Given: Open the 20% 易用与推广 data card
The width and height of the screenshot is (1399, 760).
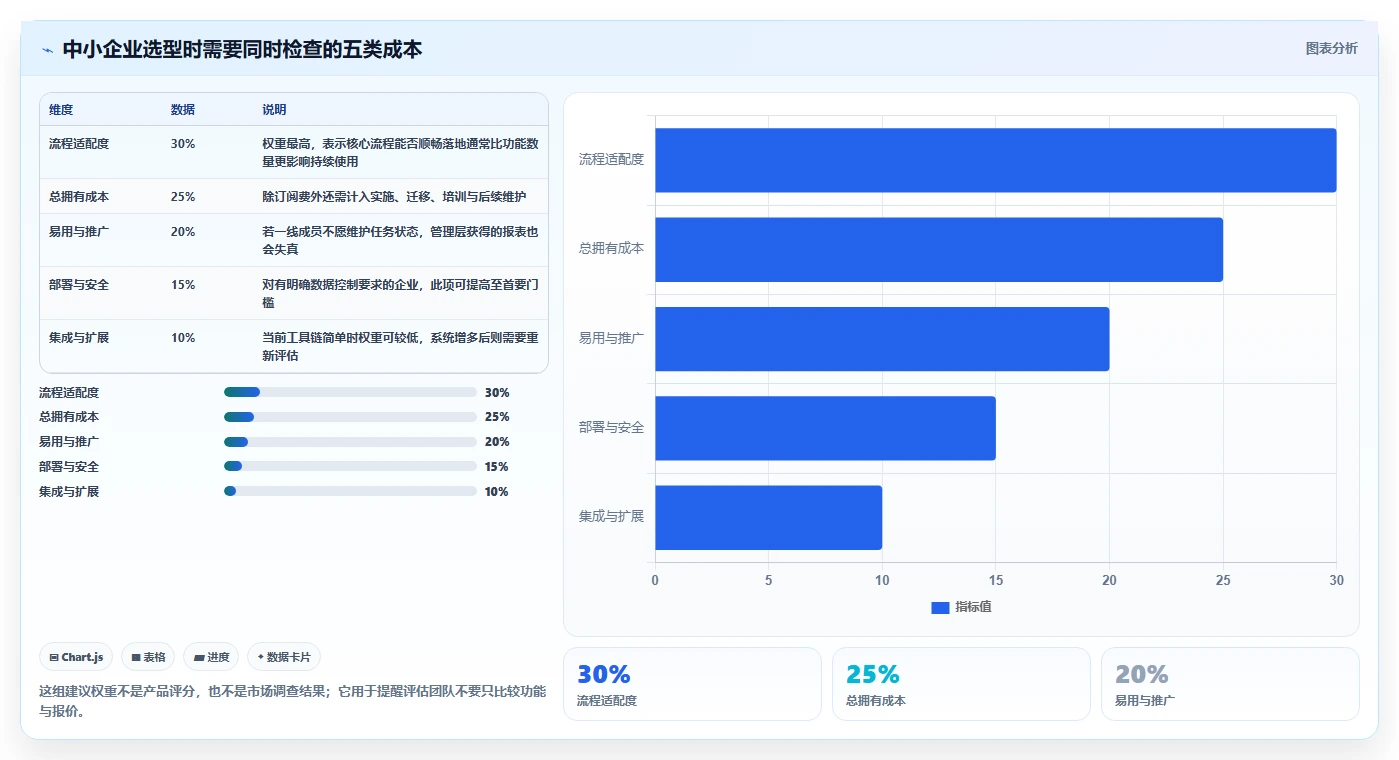Looking at the screenshot, I should pos(1230,684).
